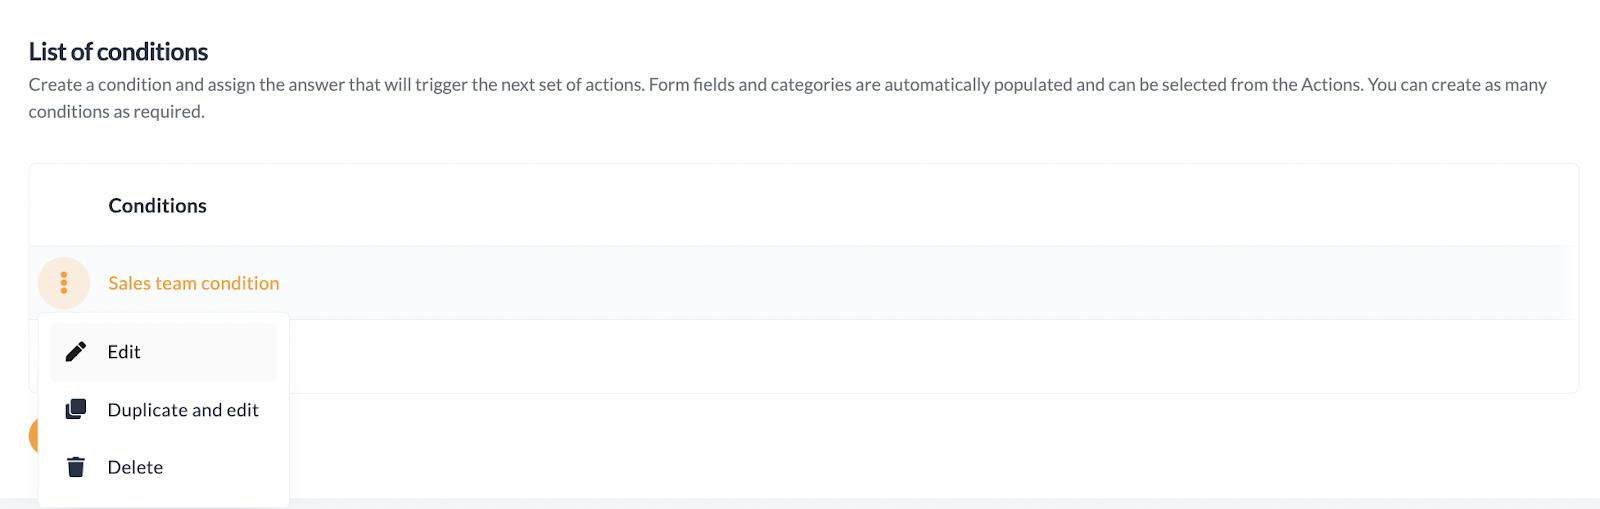Click the partially hidden orange button below the list
The height and width of the screenshot is (509, 1600).
(x=33, y=436)
